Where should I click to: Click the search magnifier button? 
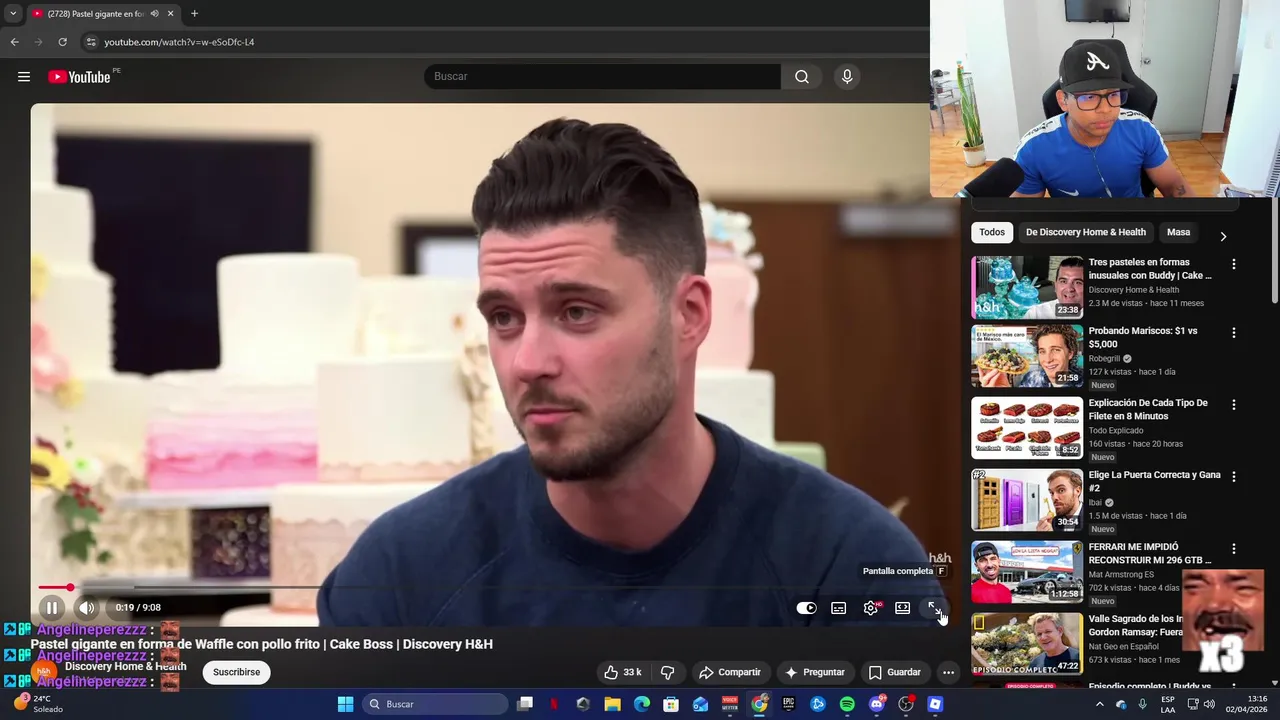(x=802, y=77)
